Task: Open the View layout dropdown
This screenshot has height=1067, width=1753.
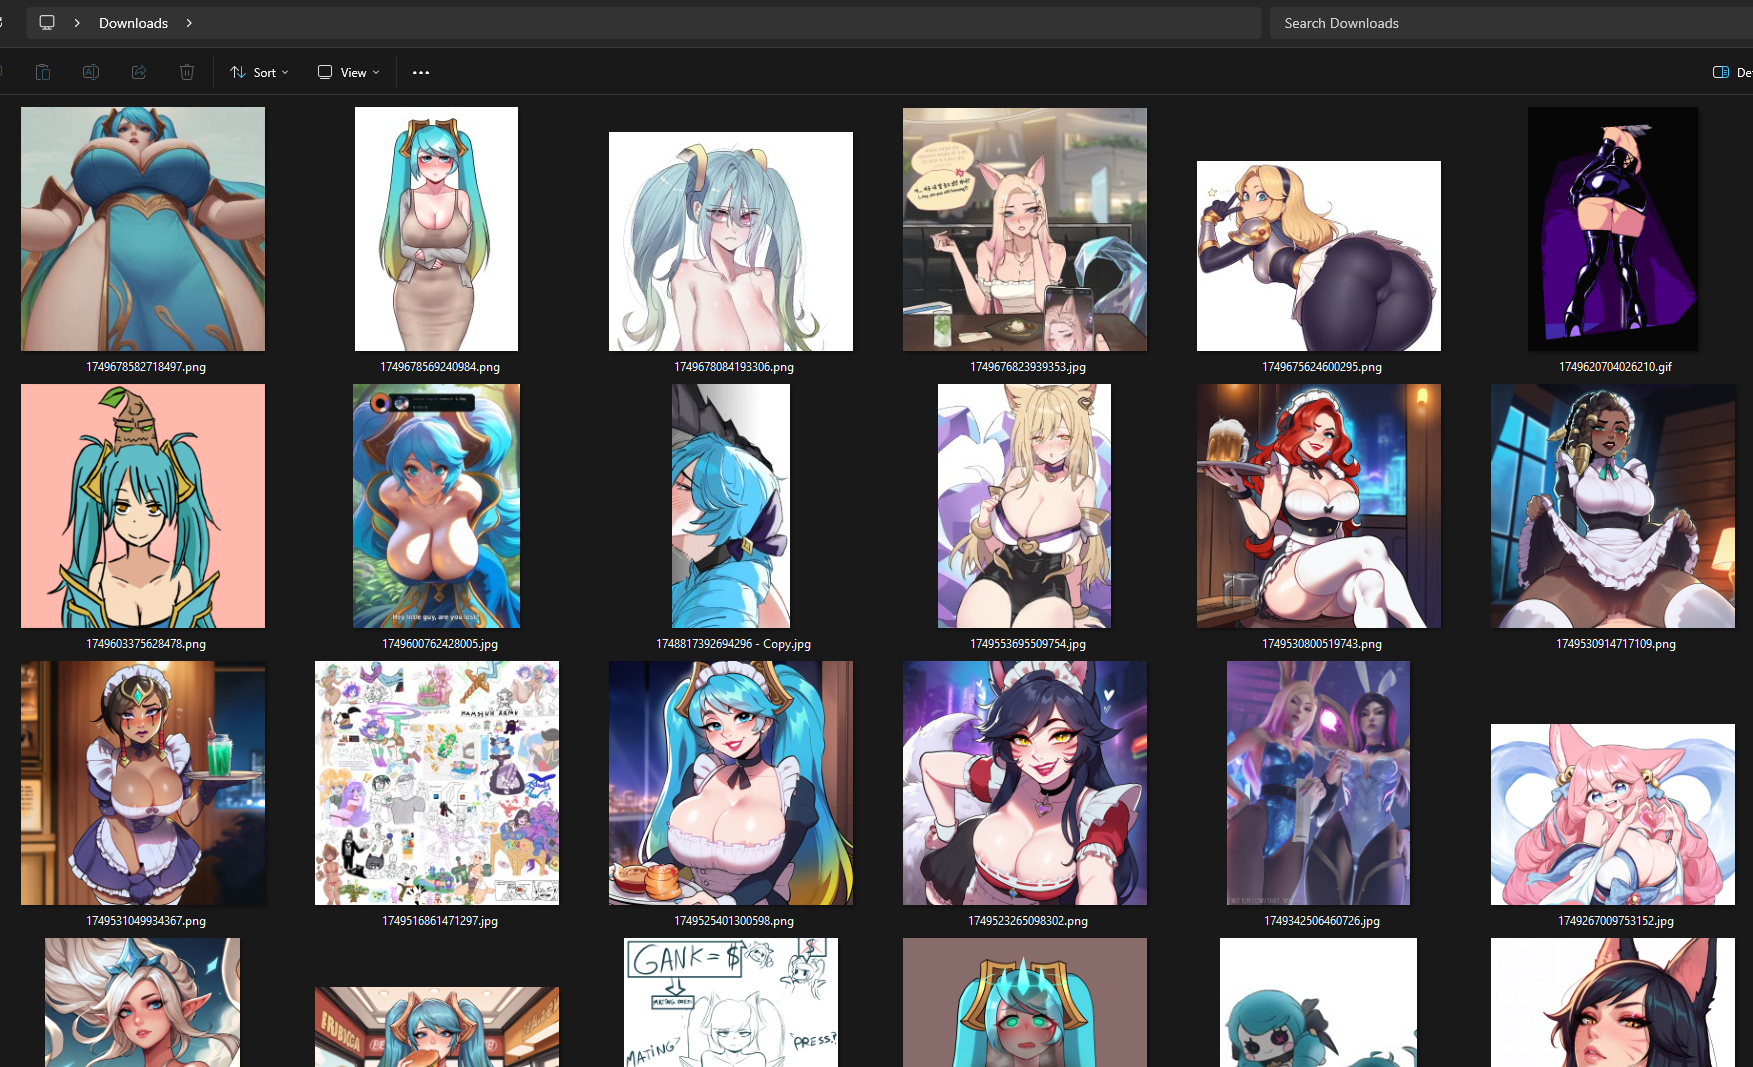Action: point(349,72)
